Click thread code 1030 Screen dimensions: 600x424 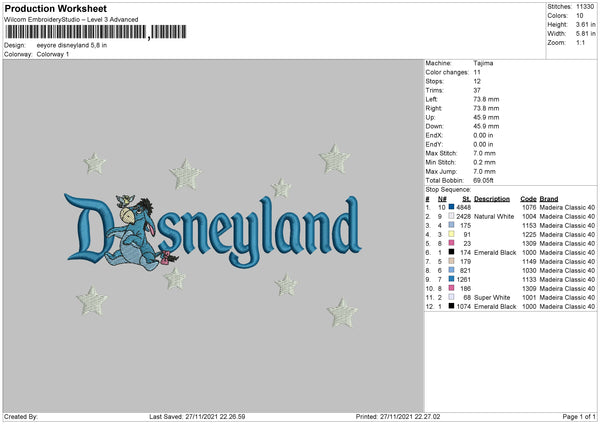(529, 271)
